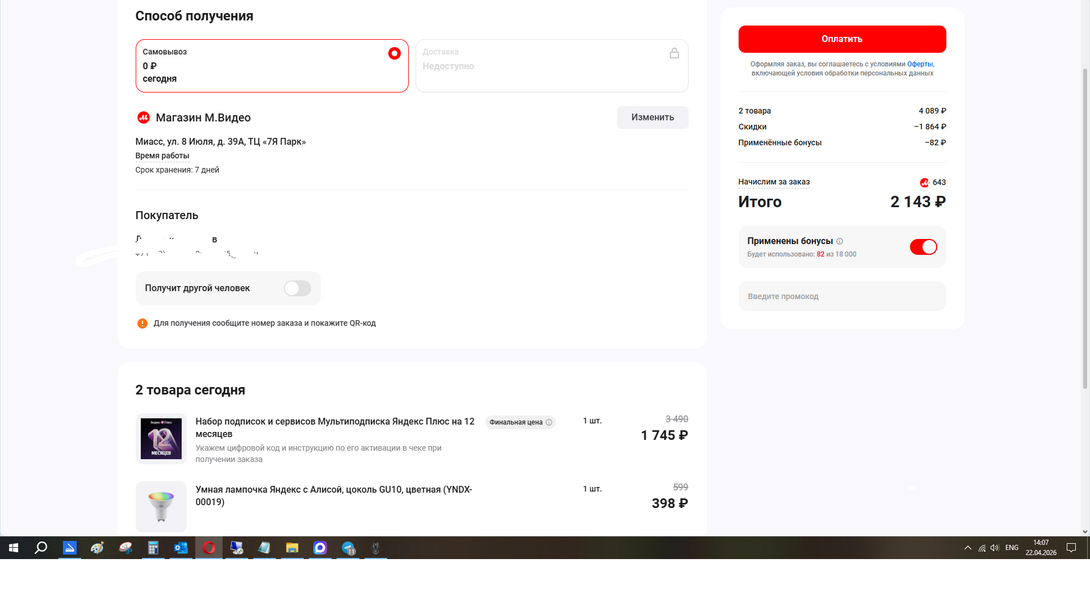1090x613 pixels.
Task: Open the smart bulb GU10 thumbnail
Action: click(x=161, y=507)
